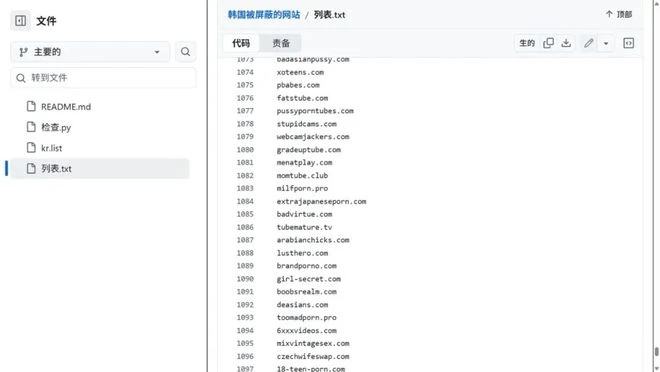This screenshot has height=372, width=660.
Task: Click line number 1095
Action: tap(245, 343)
